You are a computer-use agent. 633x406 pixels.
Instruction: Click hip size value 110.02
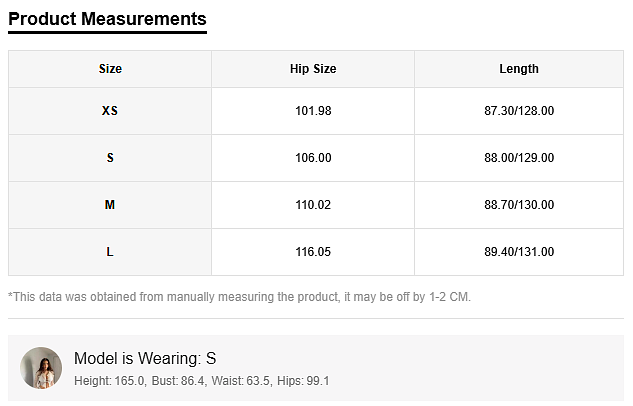click(313, 205)
